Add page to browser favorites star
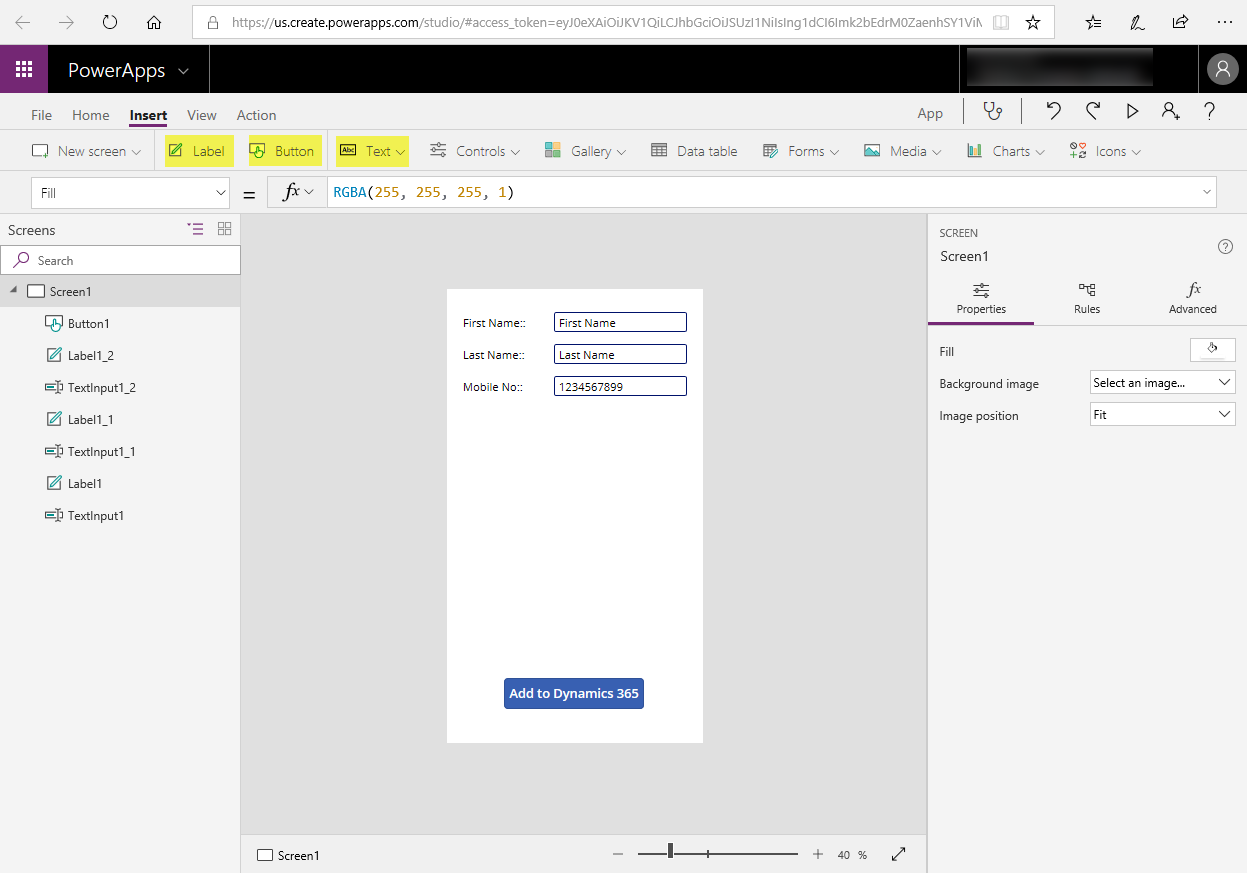 click(1033, 22)
